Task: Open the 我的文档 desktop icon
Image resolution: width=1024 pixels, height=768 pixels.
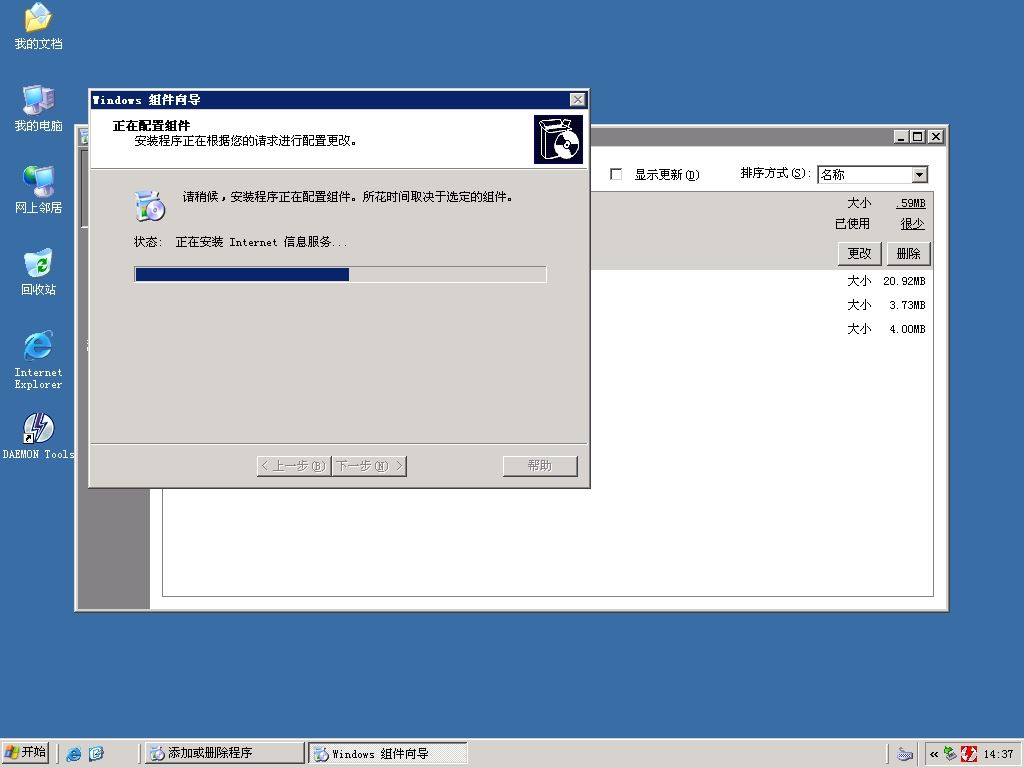Action: [x=38, y=26]
